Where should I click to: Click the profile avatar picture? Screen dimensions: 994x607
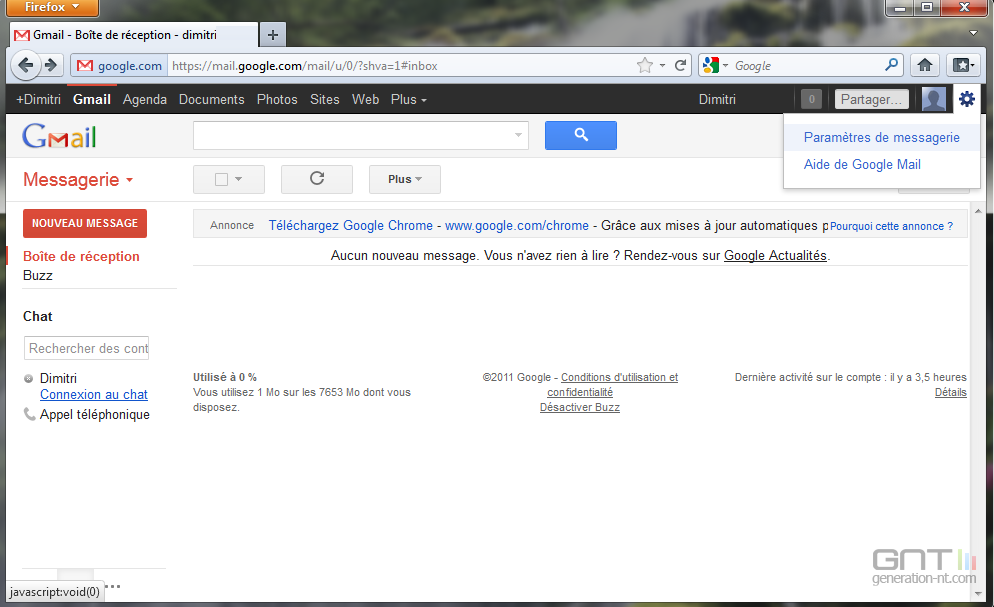coord(933,99)
